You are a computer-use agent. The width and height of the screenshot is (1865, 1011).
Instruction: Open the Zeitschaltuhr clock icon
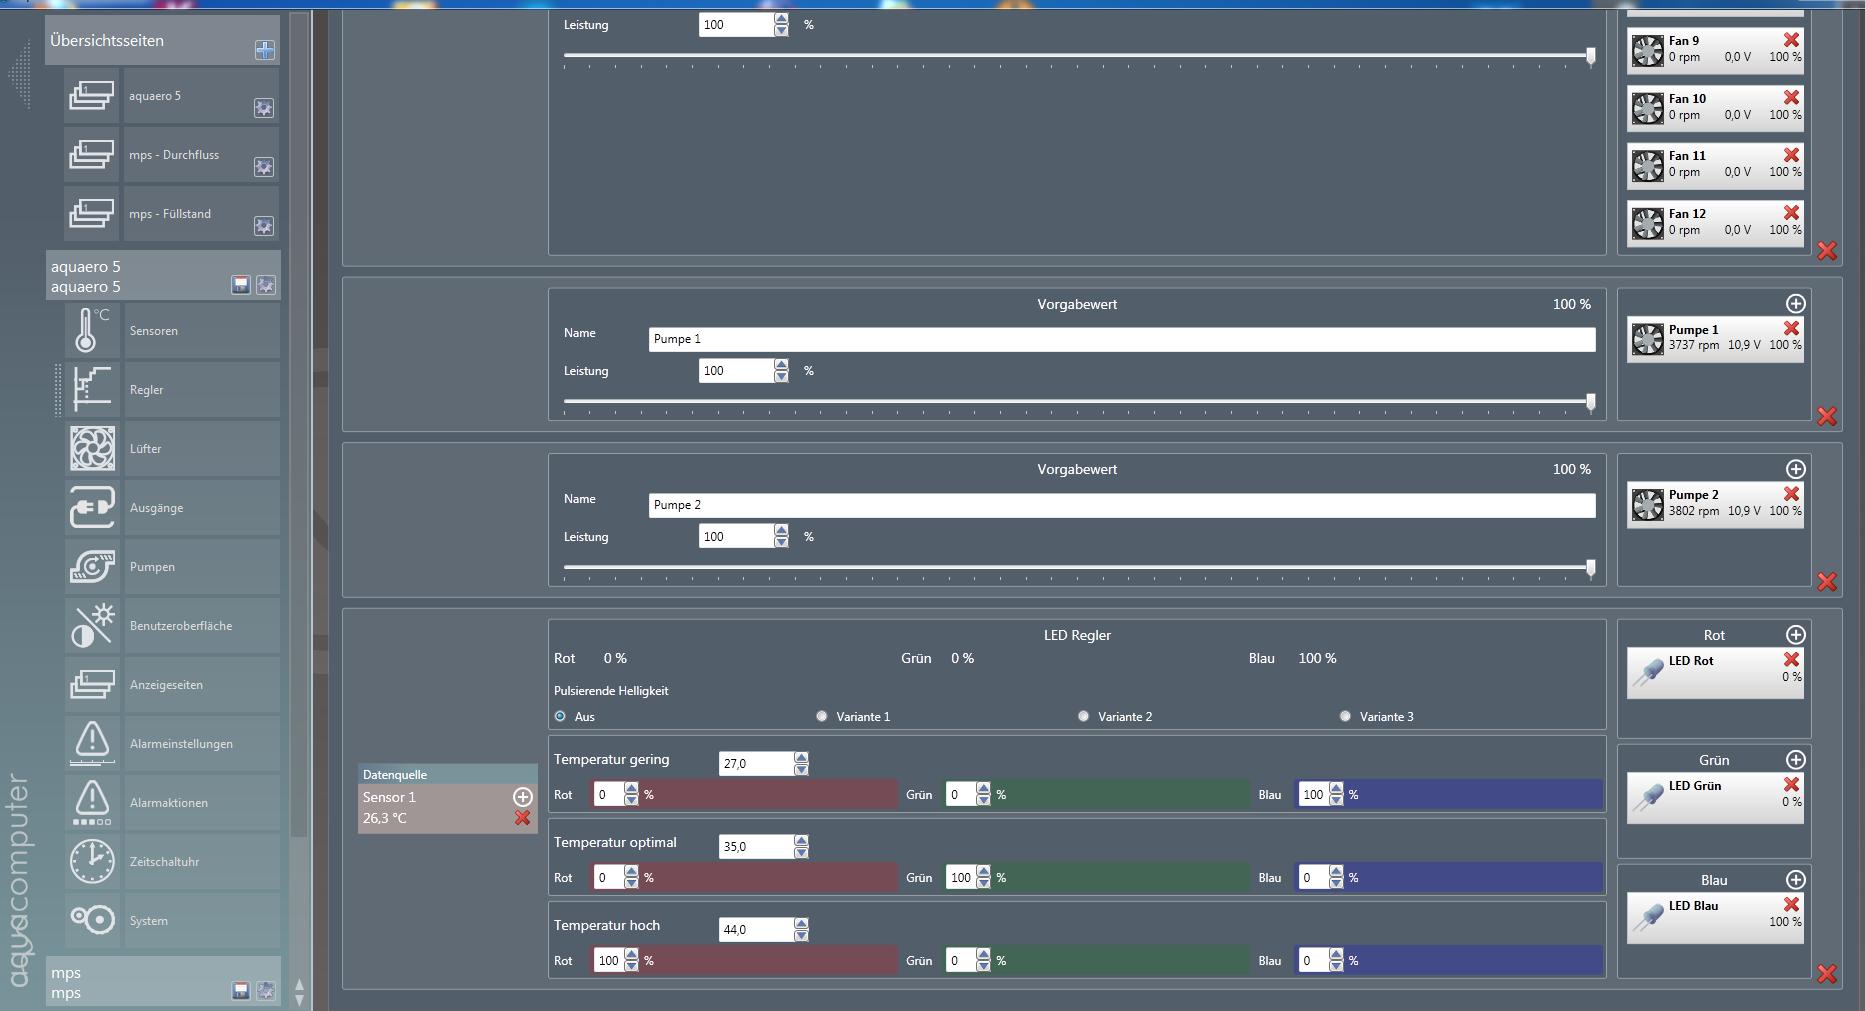92,862
